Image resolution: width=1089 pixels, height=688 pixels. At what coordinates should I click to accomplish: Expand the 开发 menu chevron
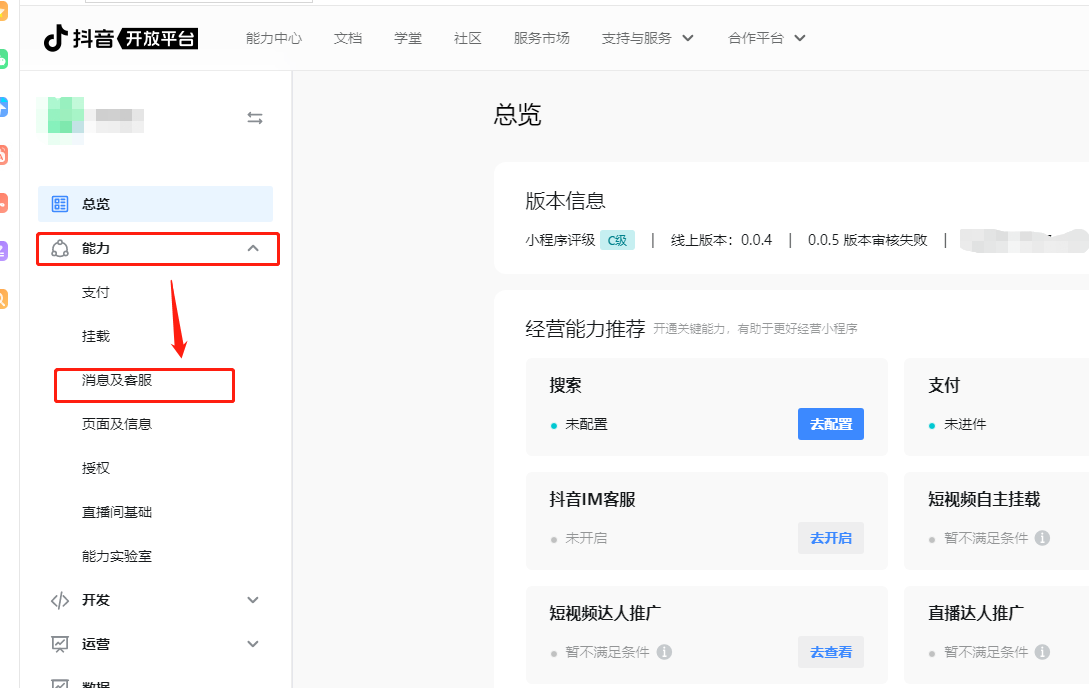pos(253,601)
